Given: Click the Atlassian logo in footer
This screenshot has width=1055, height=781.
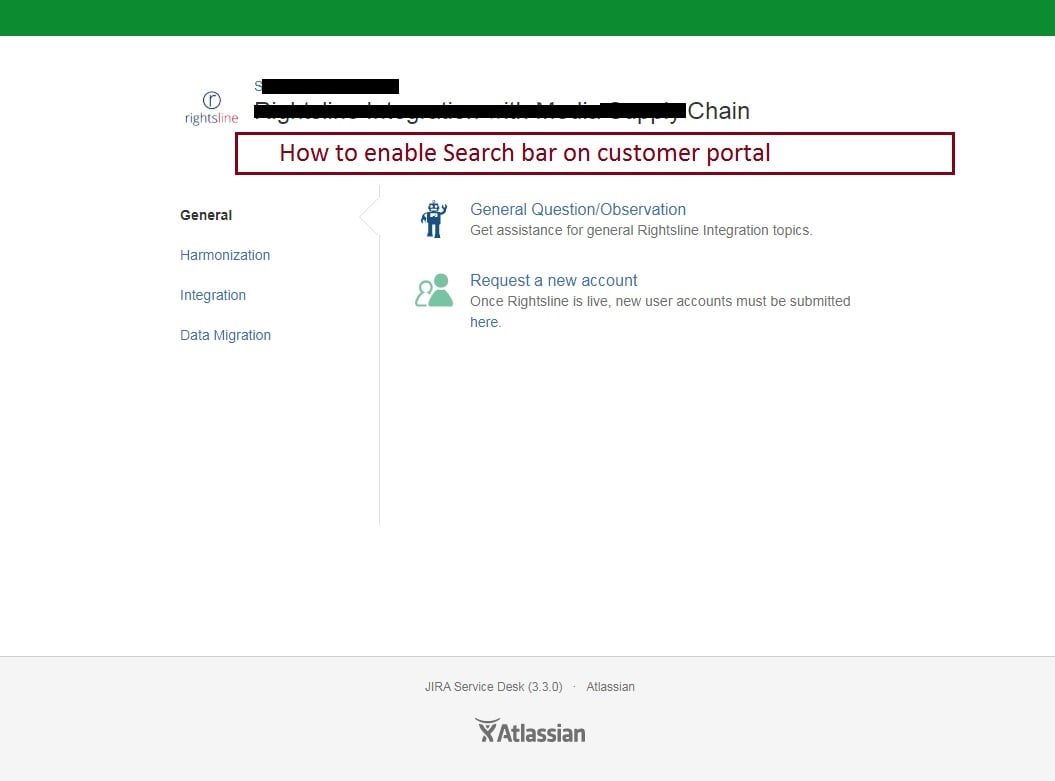Looking at the screenshot, I should [530, 731].
